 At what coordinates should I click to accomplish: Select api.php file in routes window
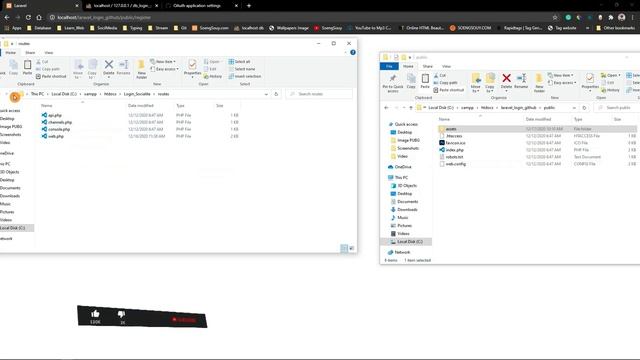(52, 116)
